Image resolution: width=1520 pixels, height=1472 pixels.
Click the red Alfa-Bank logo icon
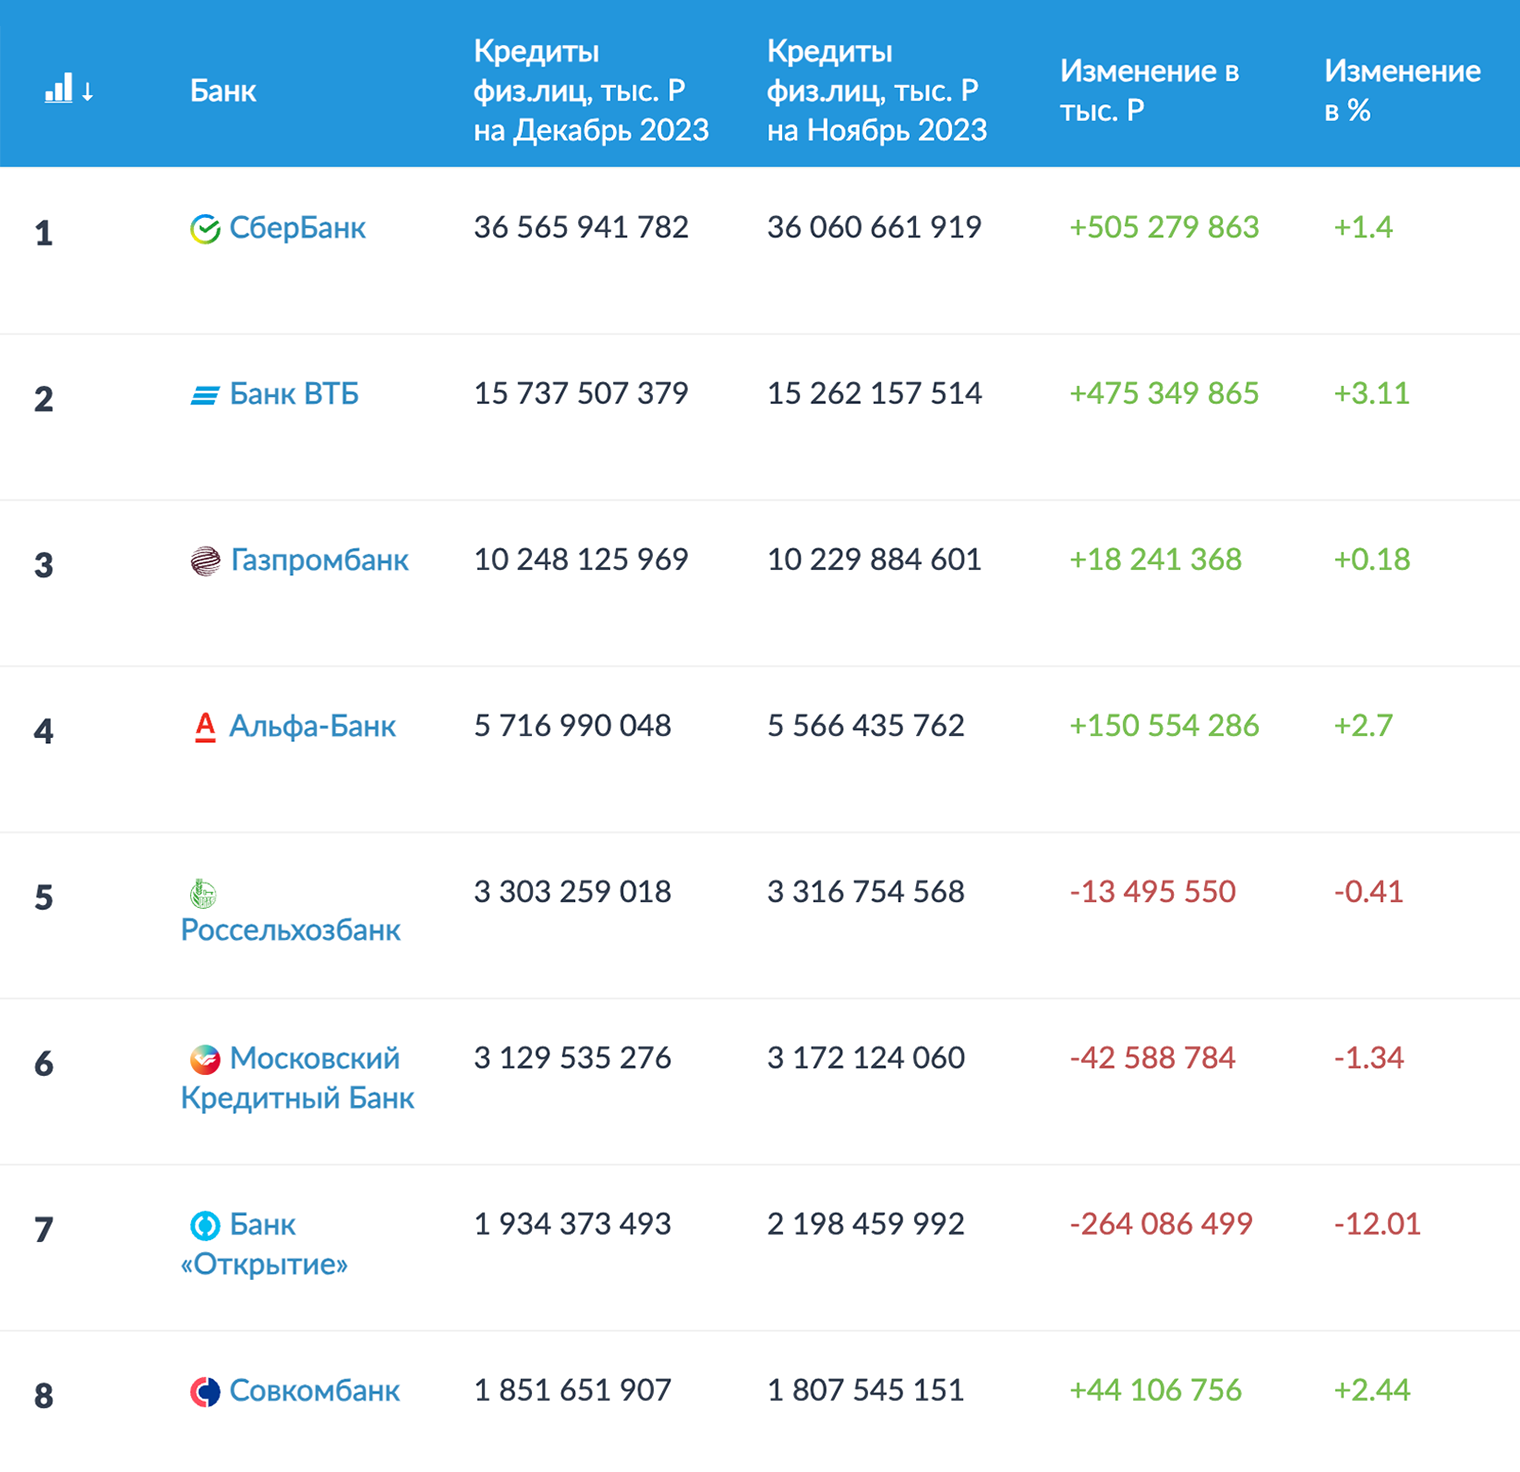205,727
